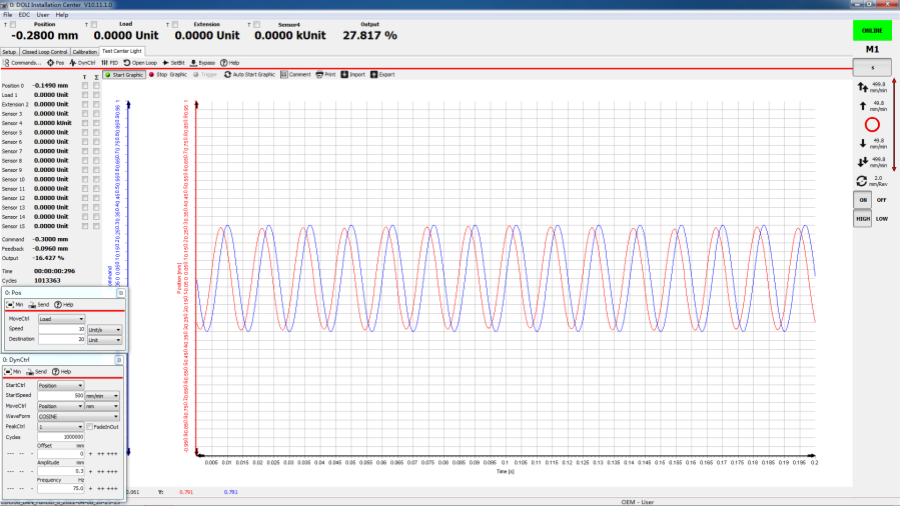Expand the StartCtrl Position dropdown

tap(60, 386)
